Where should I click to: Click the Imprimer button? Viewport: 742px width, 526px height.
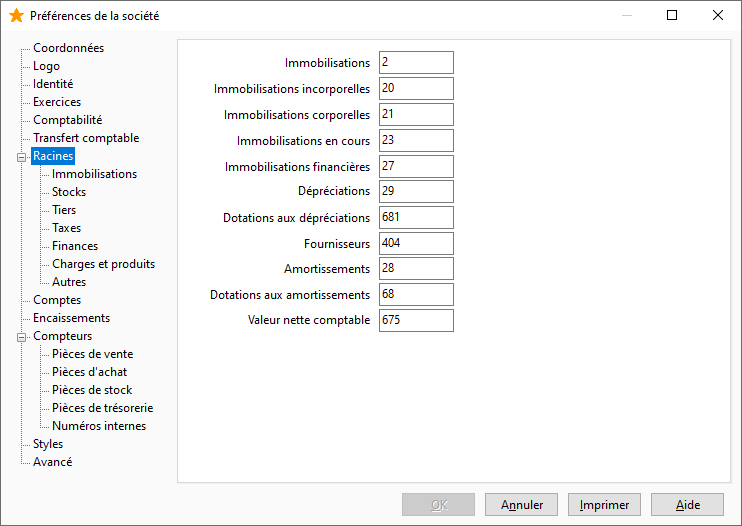pos(604,505)
